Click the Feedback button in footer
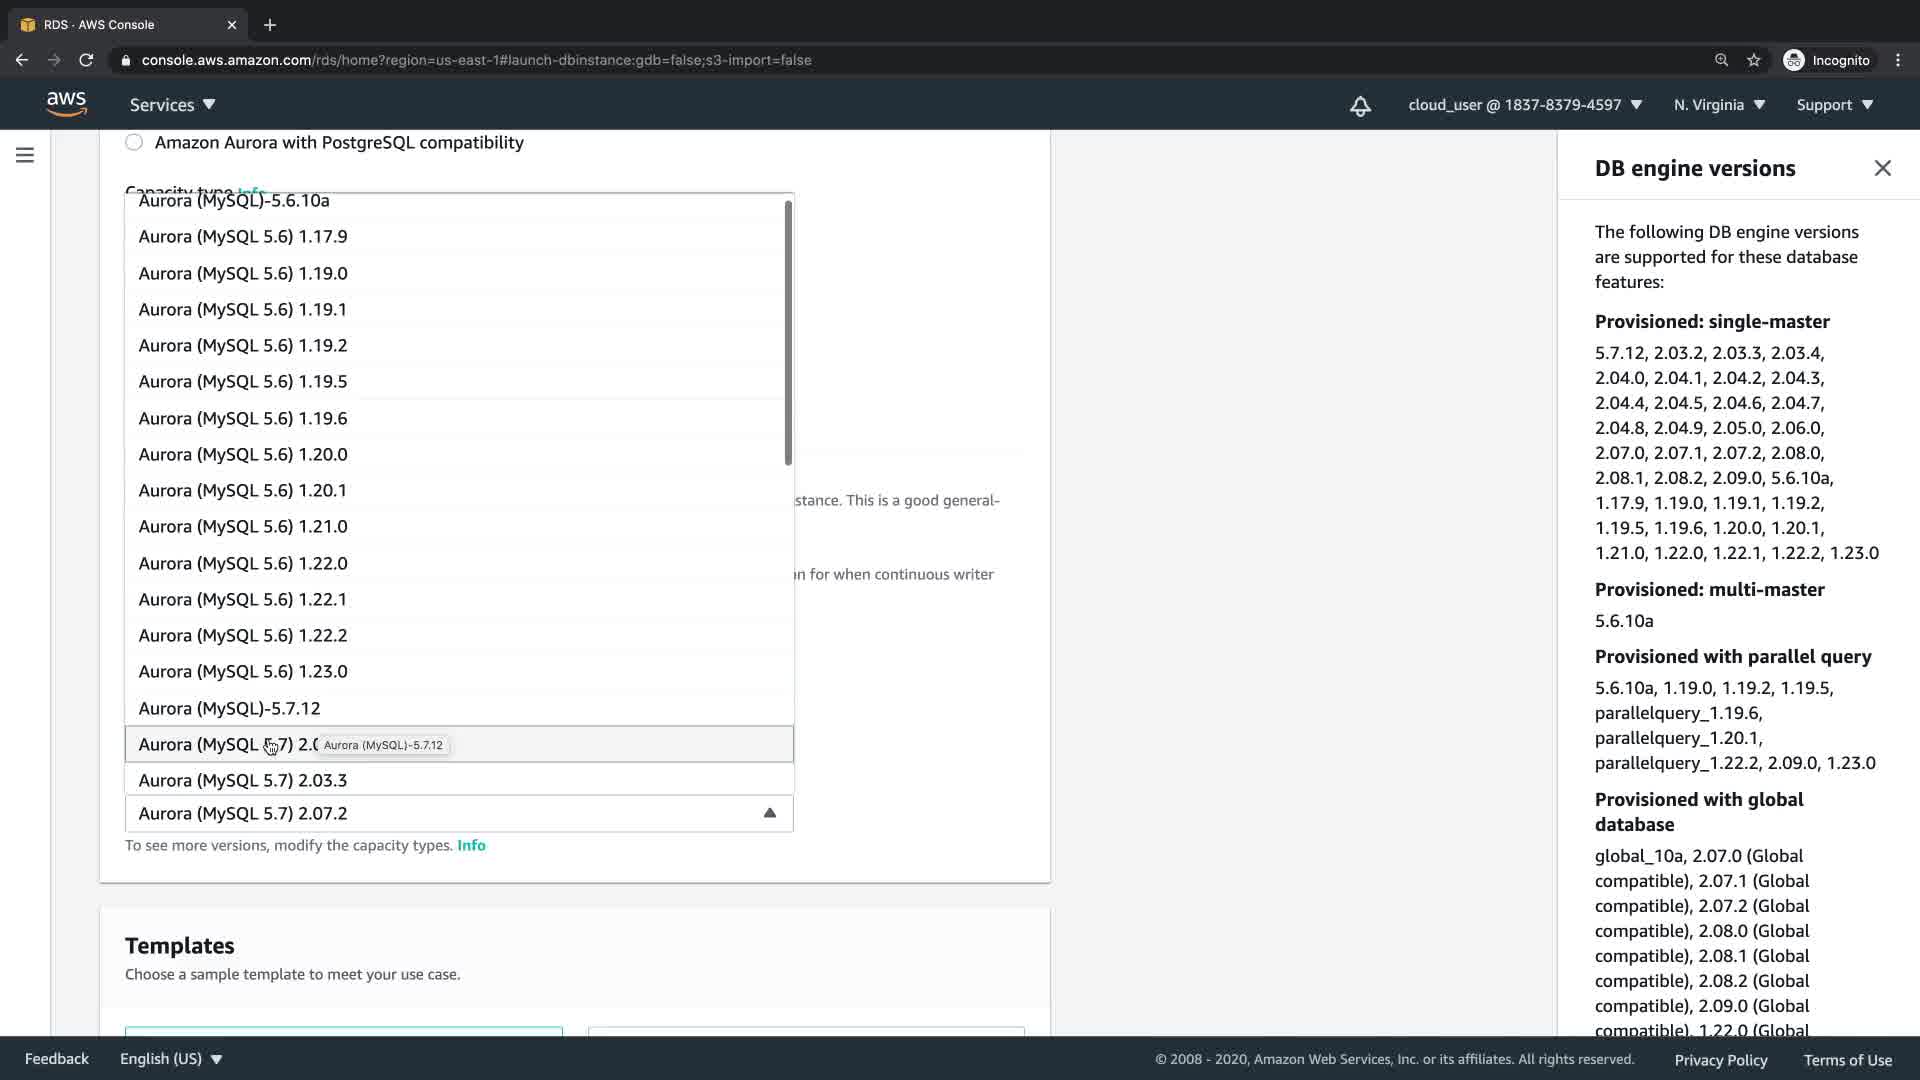The width and height of the screenshot is (1920, 1080). (56, 1059)
